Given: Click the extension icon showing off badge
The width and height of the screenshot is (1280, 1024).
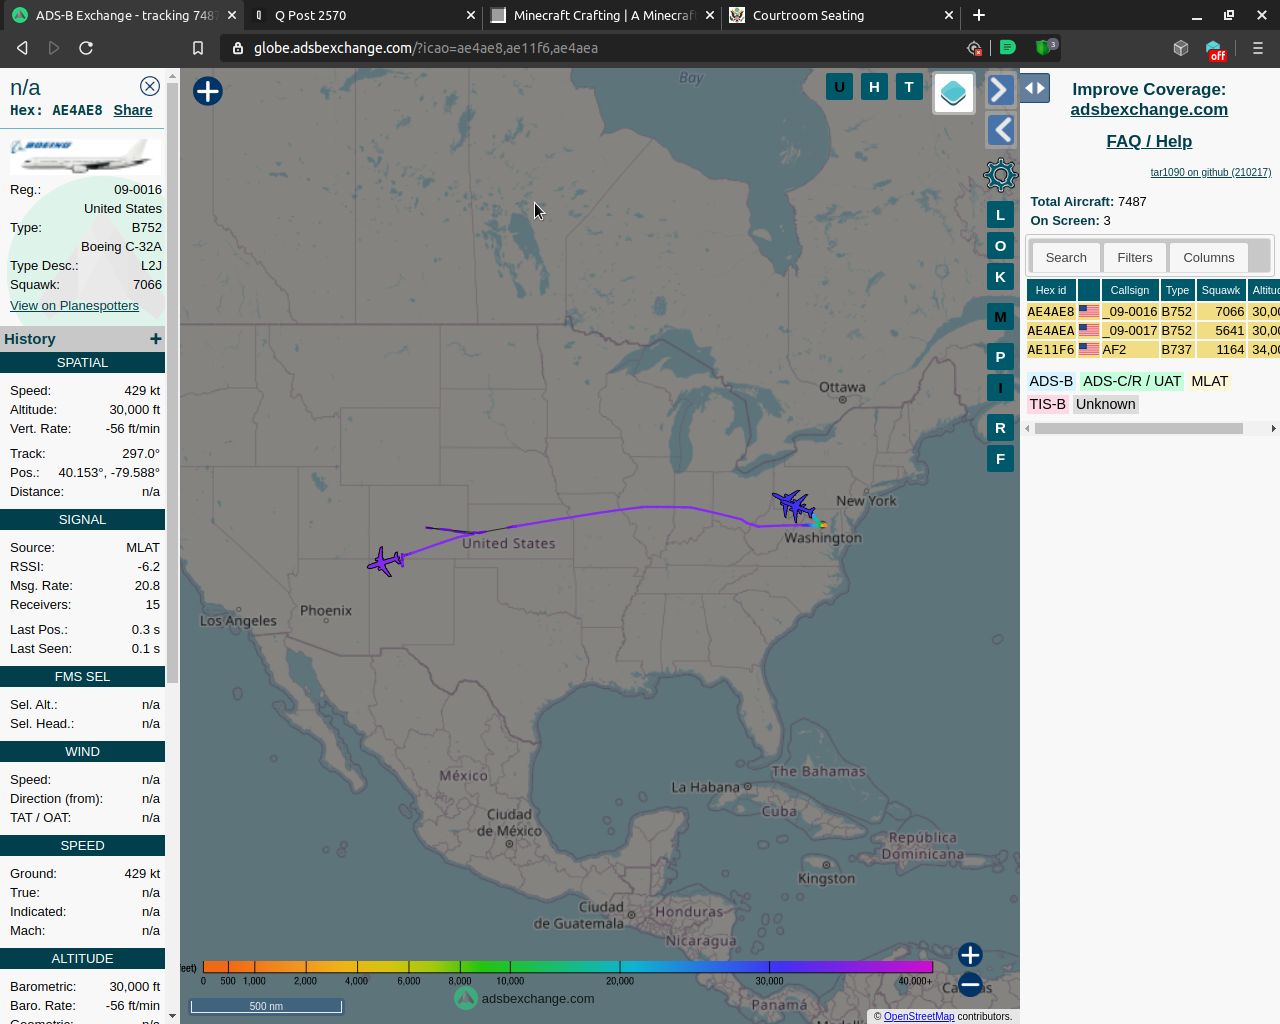Looking at the screenshot, I should [x=1214, y=50].
